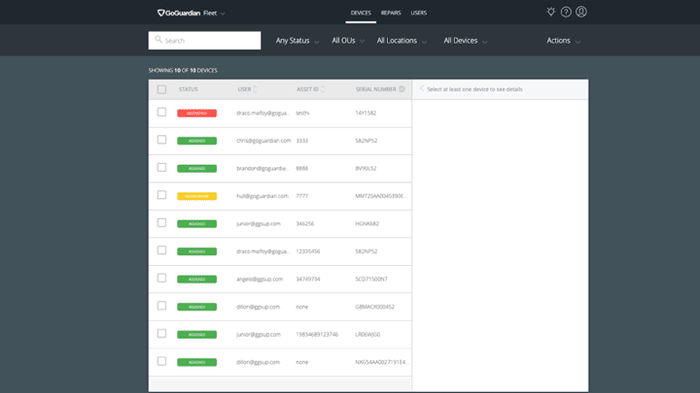The image size is (700, 393).
Task: Click asset ID 7777
Action: [x=302, y=196]
